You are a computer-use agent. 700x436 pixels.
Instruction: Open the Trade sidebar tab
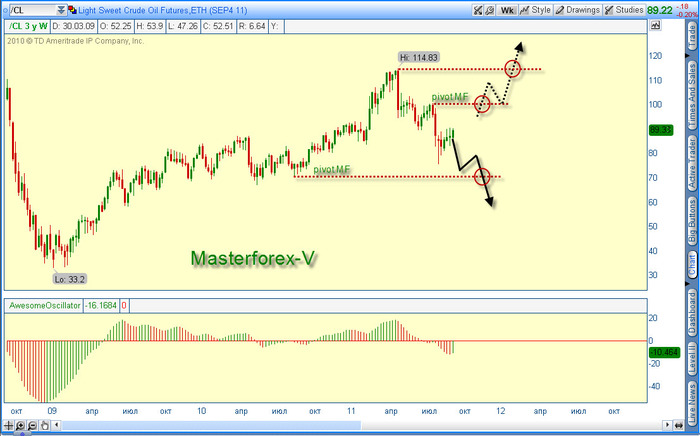[691, 38]
